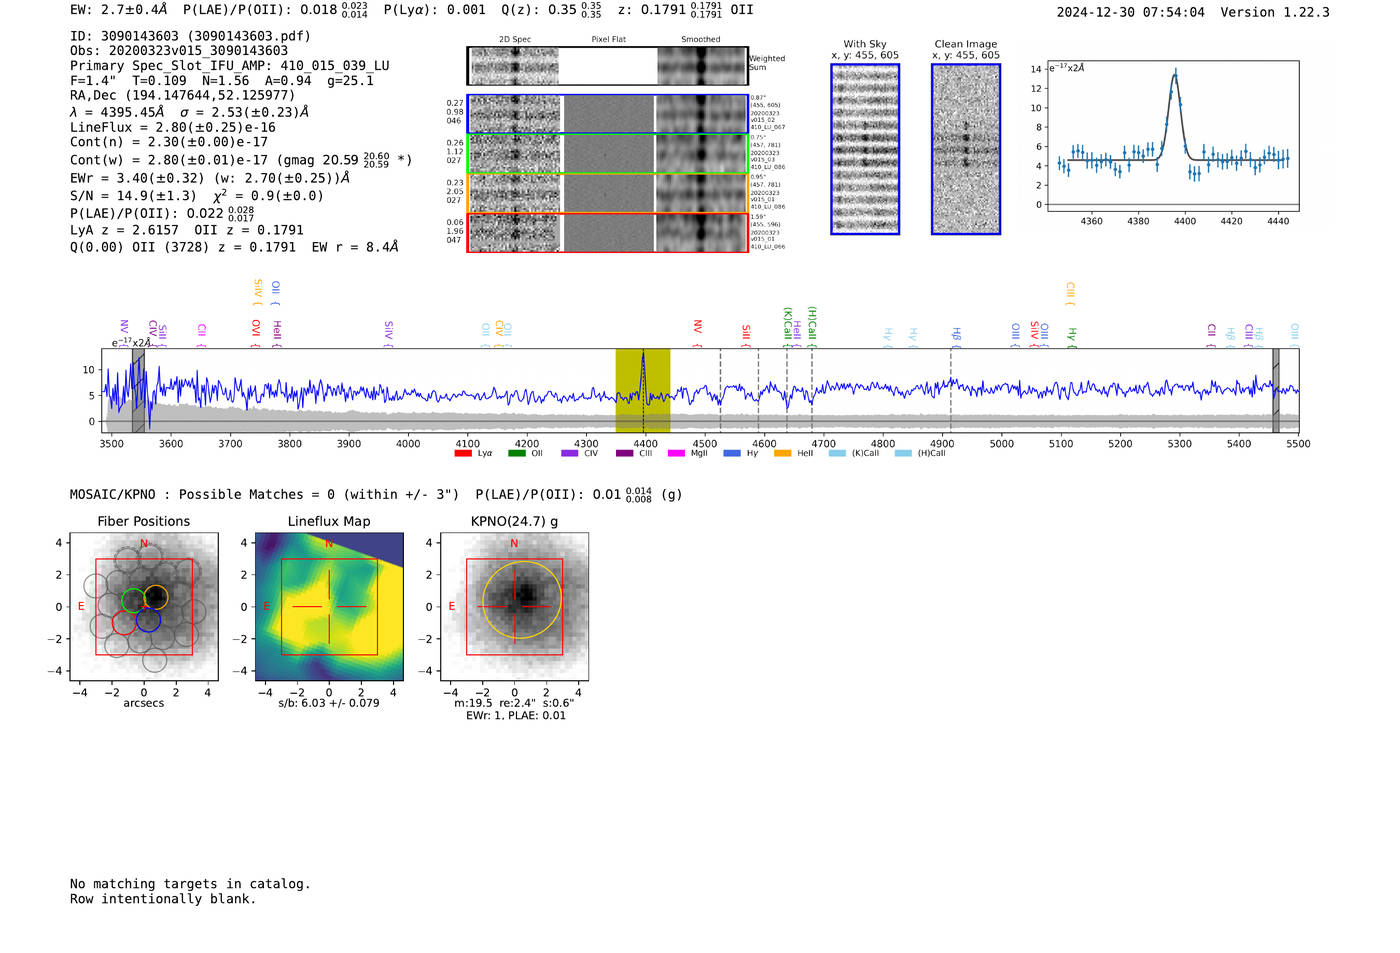Click the Fiber Positions map
1400x953 pixels.
click(x=144, y=606)
